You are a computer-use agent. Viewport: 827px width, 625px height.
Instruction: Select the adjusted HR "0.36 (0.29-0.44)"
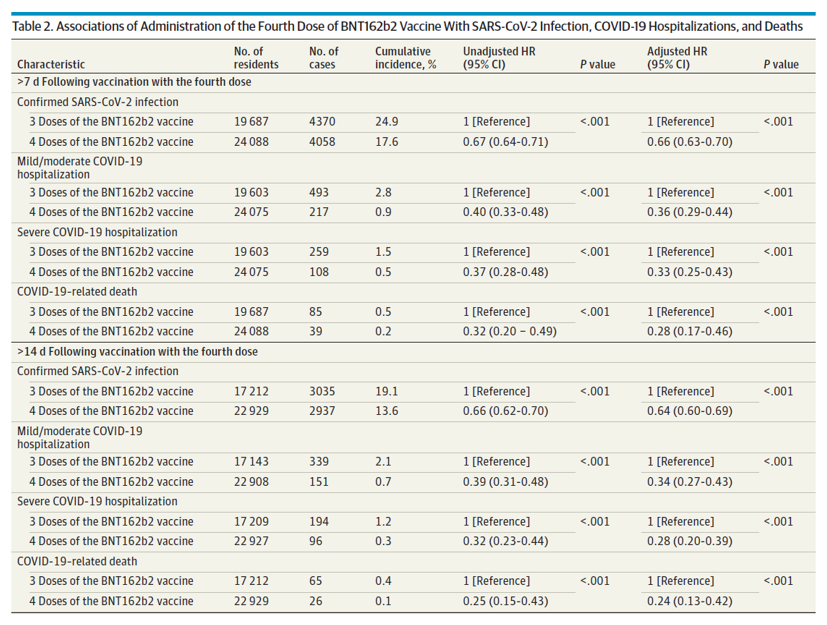(x=690, y=212)
